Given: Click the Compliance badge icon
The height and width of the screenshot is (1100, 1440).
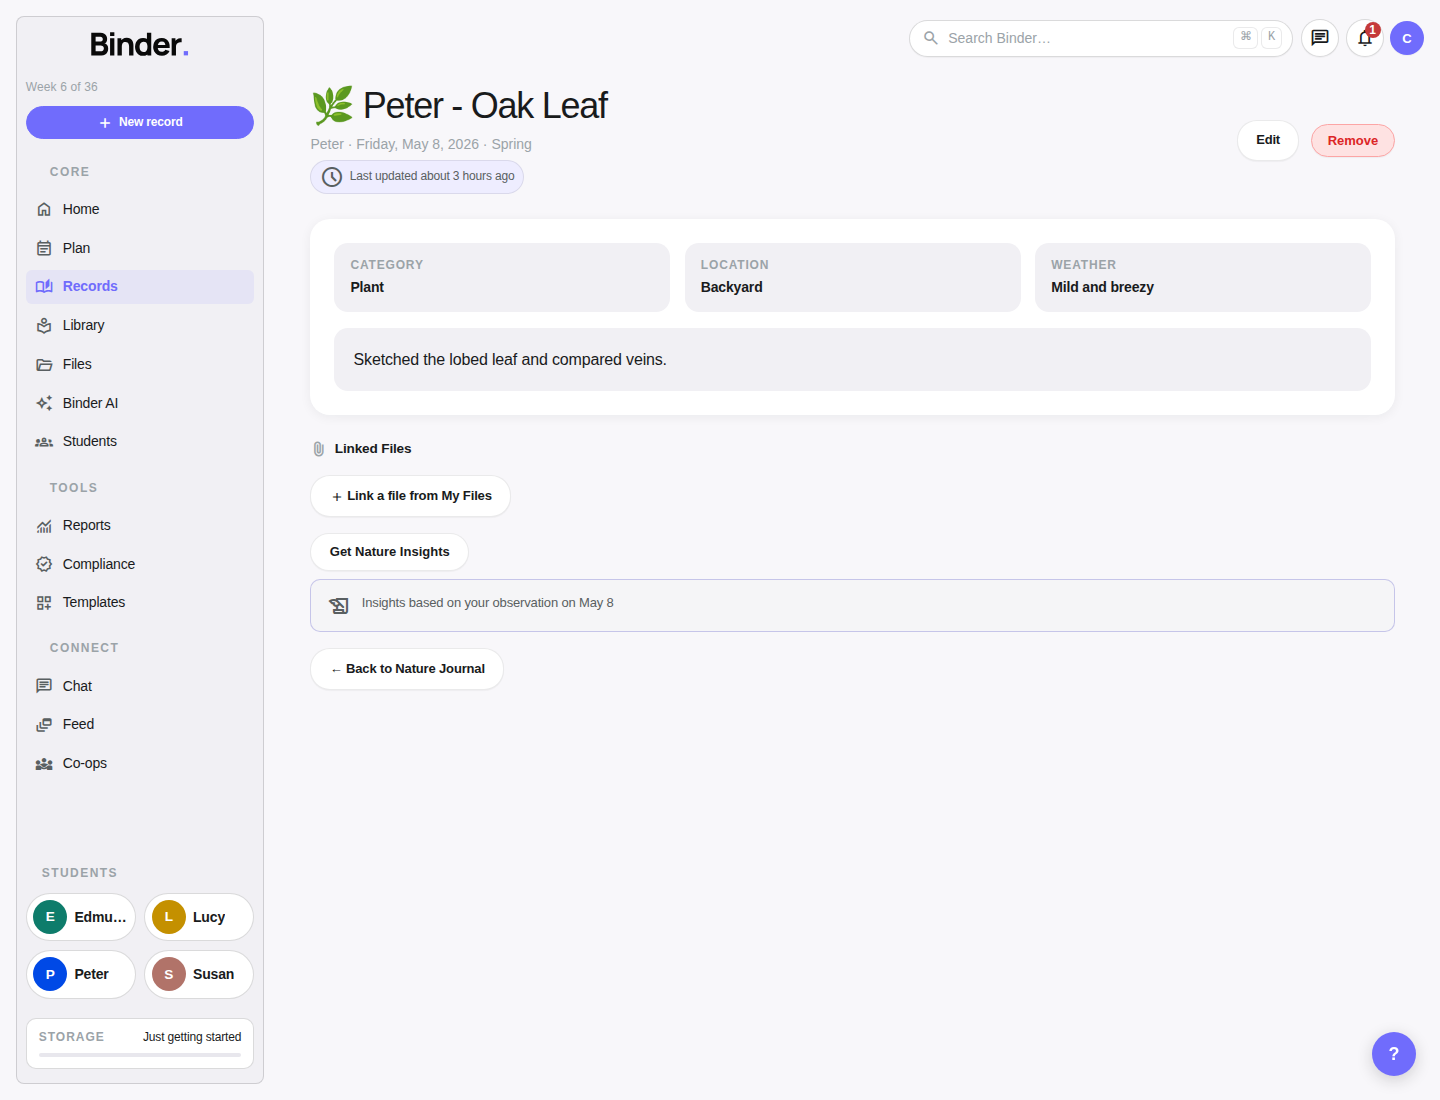Looking at the screenshot, I should pyautogui.click(x=44, y=564).
